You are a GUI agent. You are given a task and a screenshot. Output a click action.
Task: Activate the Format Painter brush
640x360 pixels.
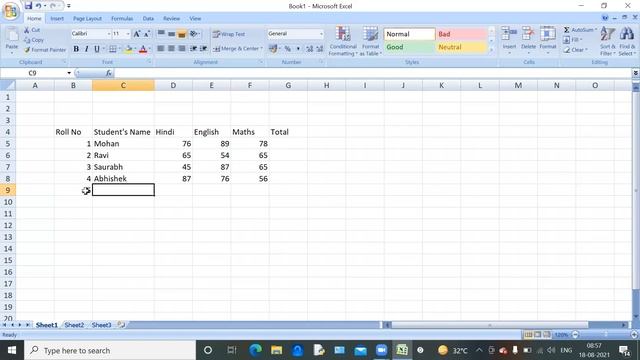click(x=45, y=50)
